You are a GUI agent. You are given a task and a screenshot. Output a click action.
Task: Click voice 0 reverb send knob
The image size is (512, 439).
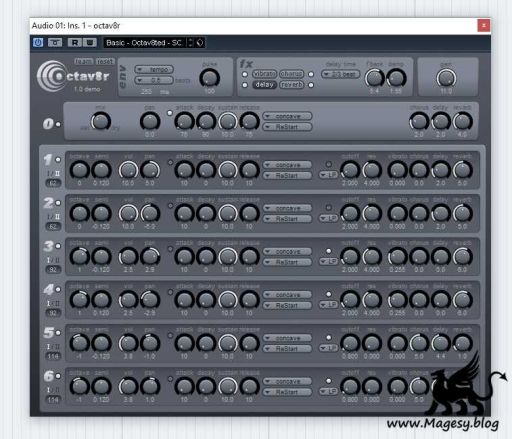click(x=462, y=121)
